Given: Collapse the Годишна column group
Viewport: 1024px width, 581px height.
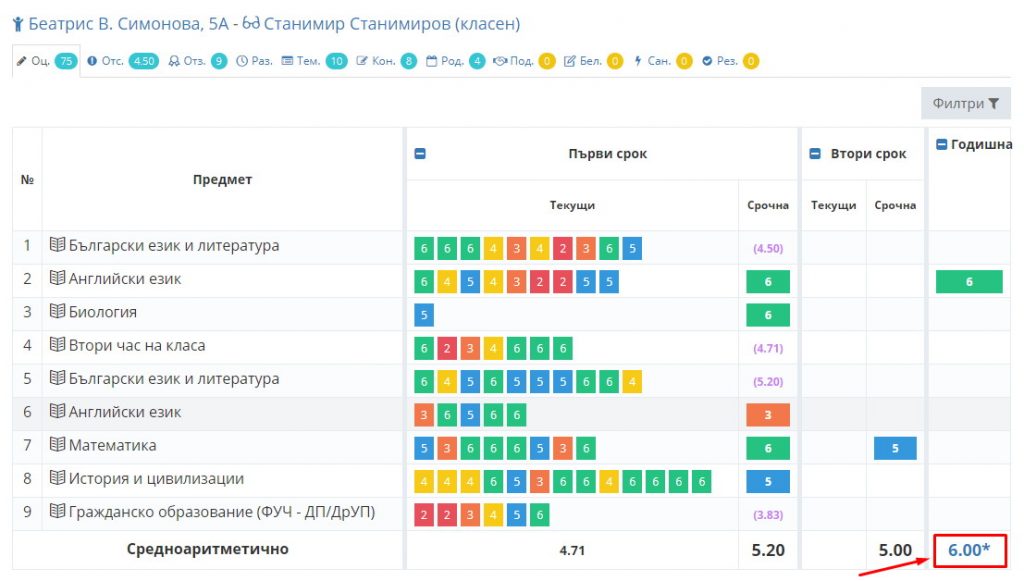Looking at the screenshot, I should tap(942, 145).
